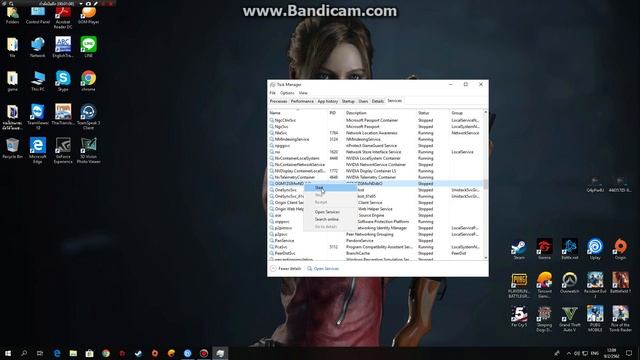640x360 pixels.
Task: Select the Recycle Bin desktop icon
Action: (x=12, y=148)
